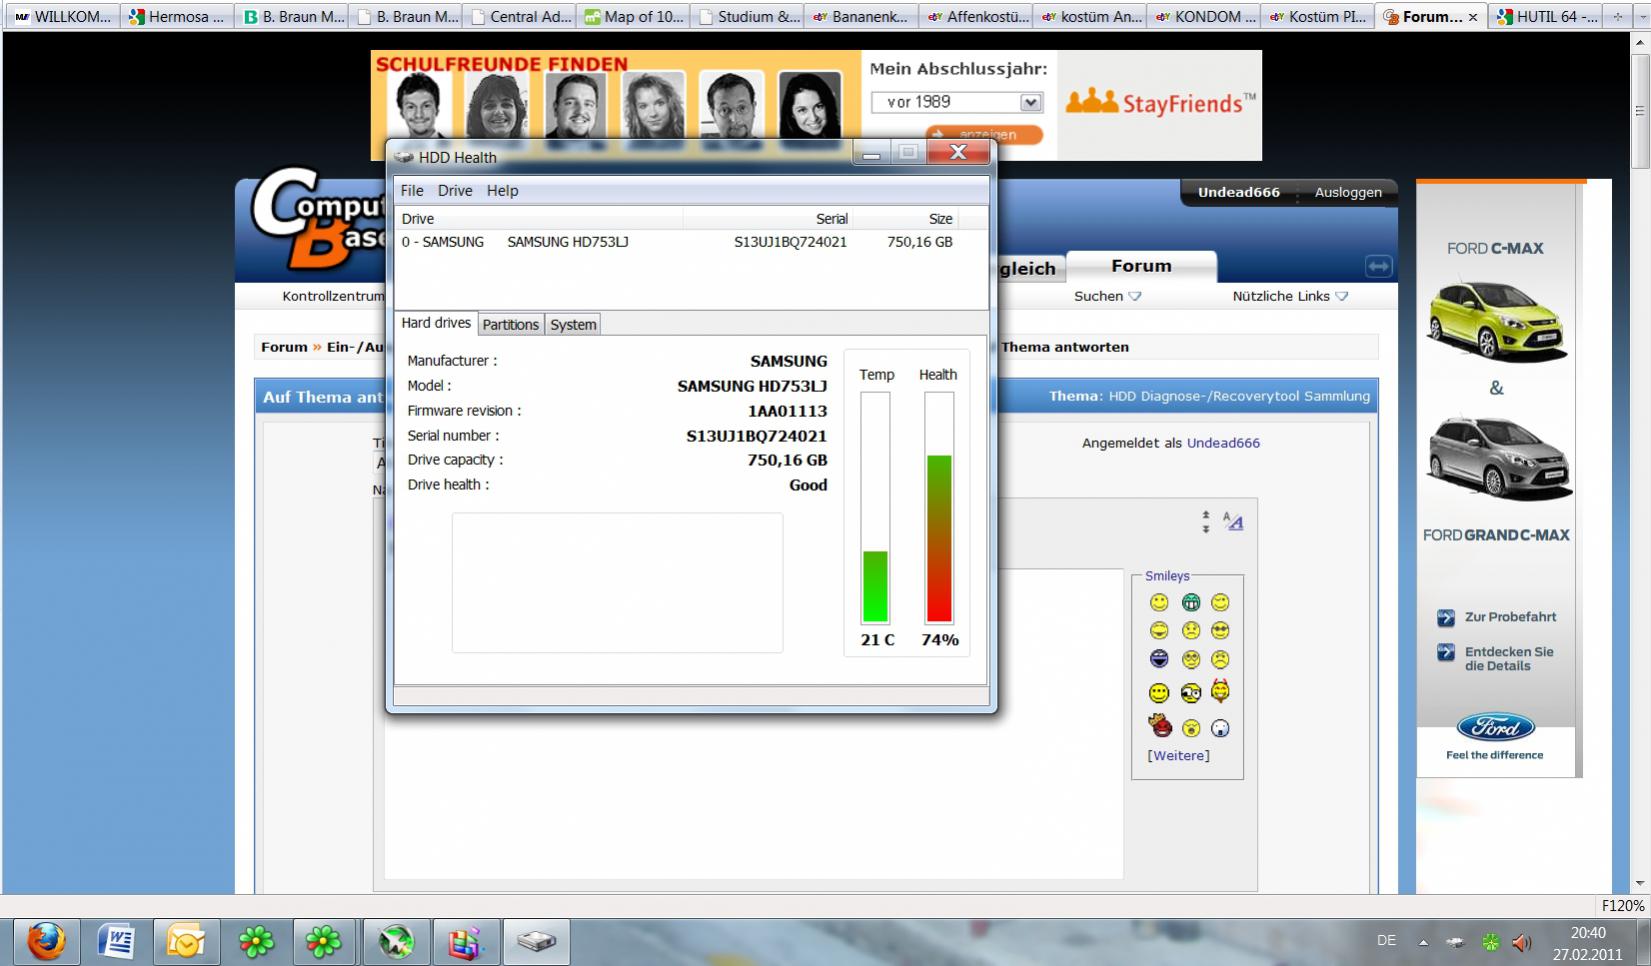
Task: Insert the white shocked smiley
Action: (1220, 728)
